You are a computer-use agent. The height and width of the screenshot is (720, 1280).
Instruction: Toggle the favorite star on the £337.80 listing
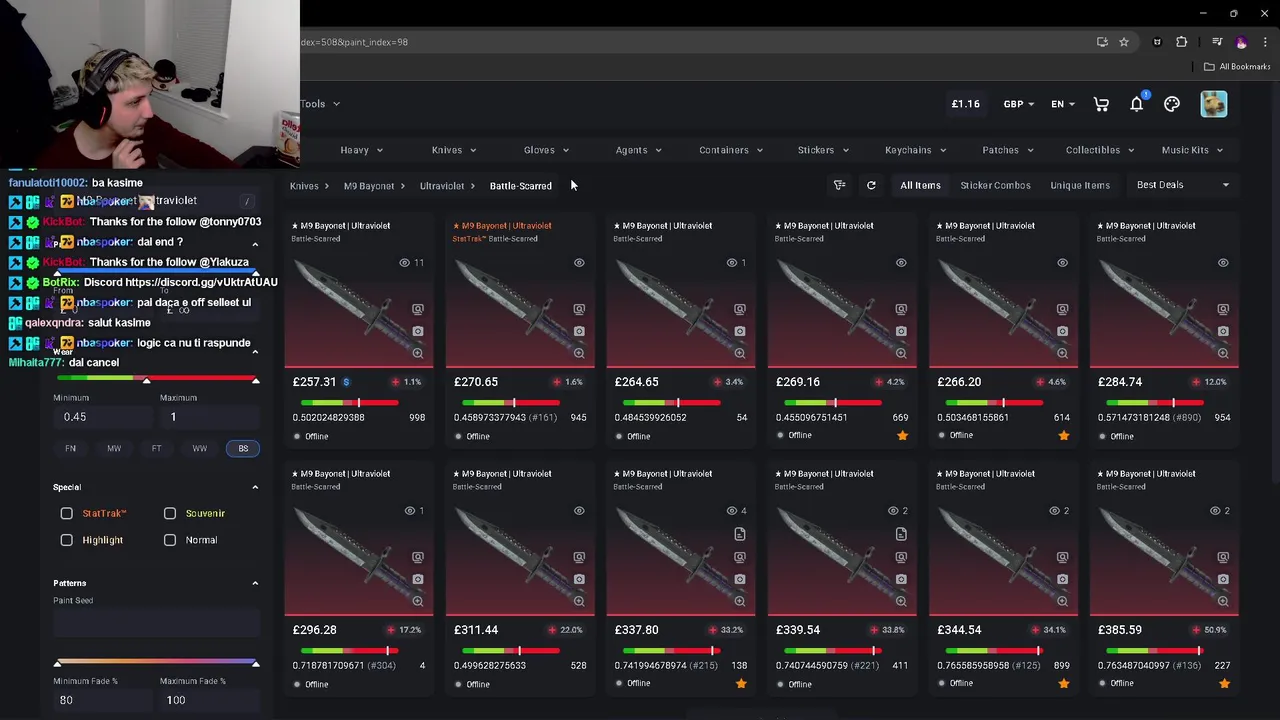741,684
